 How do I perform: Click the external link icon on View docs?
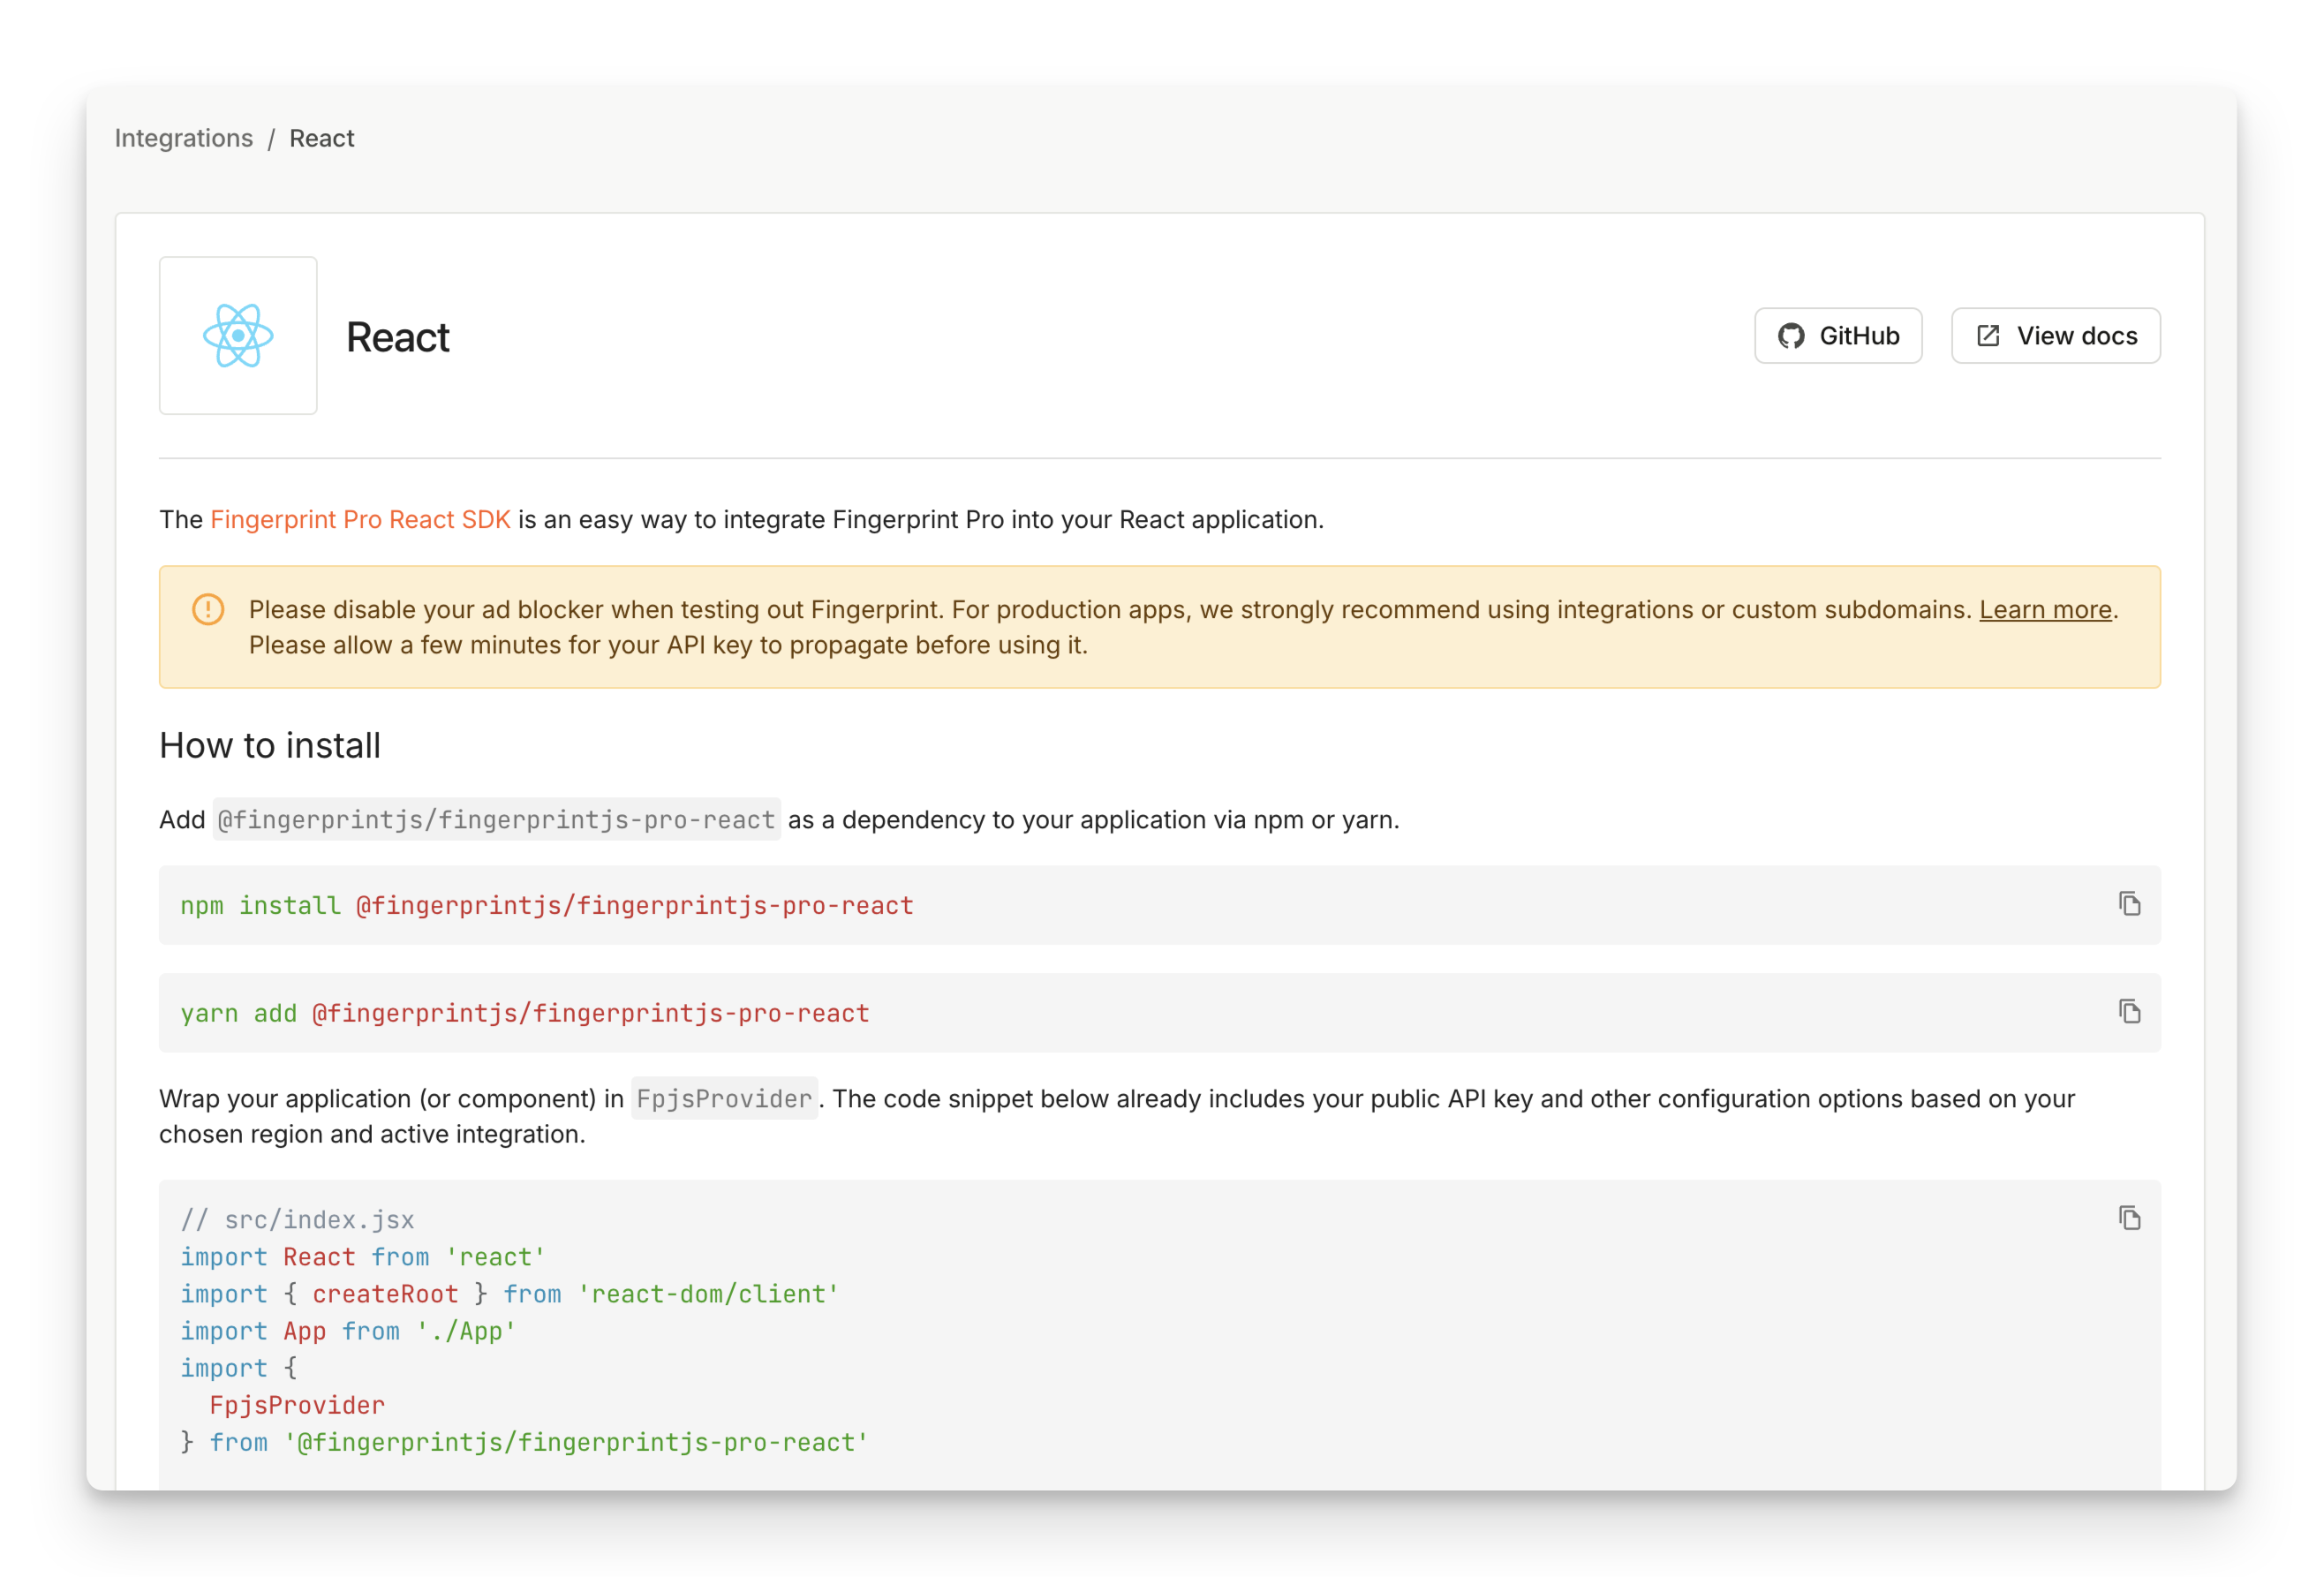tap(1988, 335)
